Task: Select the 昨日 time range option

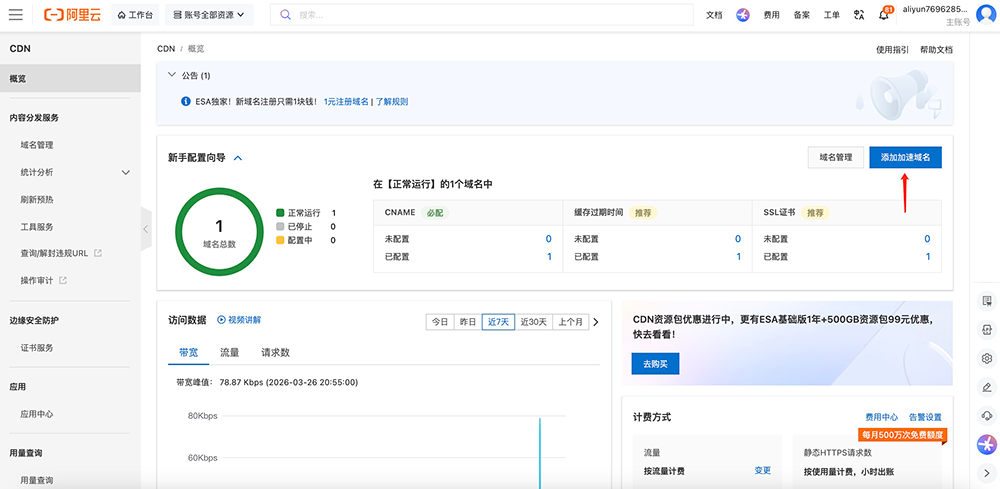Action: pyautogui.click(x=467, y=321)
